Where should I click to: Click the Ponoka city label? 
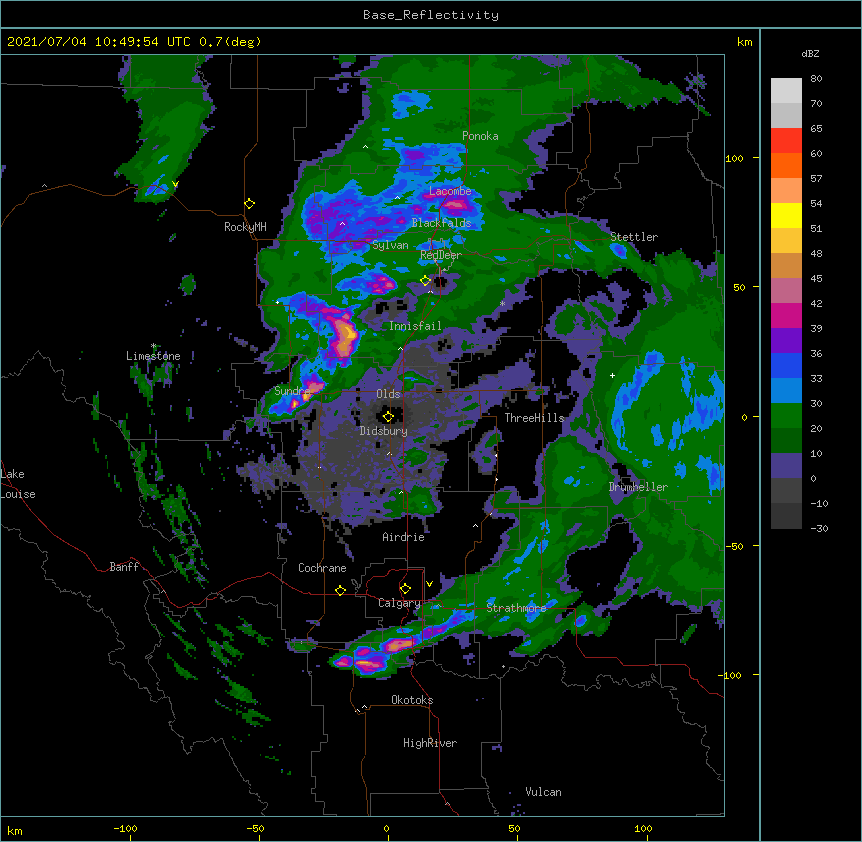click(480, 136)
